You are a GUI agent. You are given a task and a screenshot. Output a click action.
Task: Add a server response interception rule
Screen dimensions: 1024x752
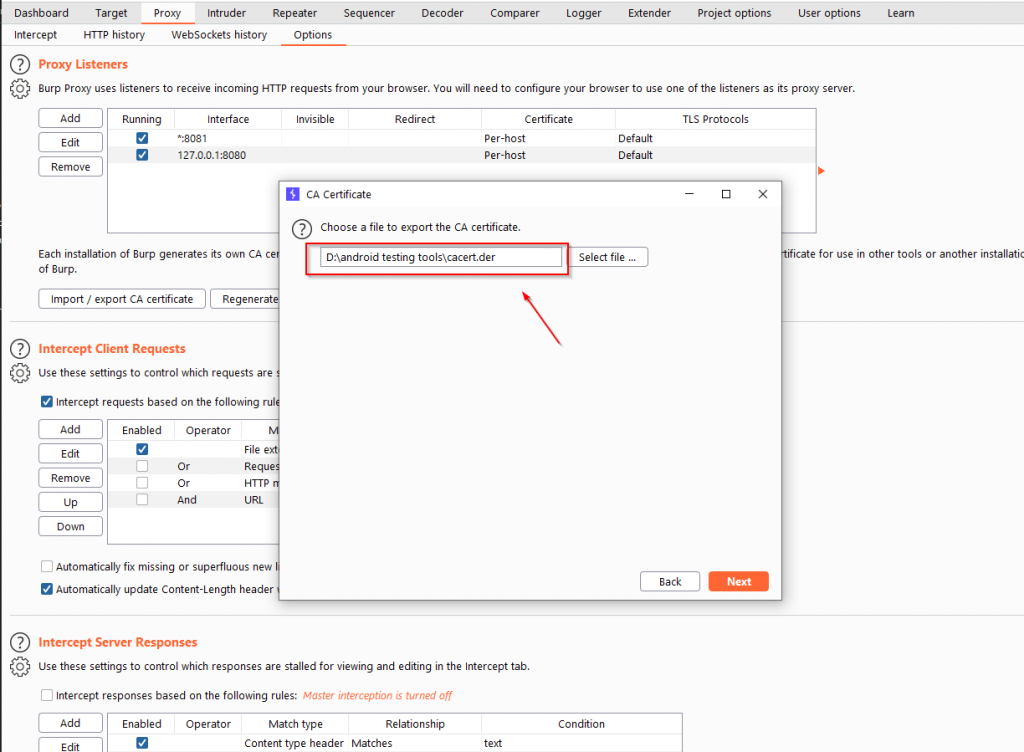[x=71, y=723]
